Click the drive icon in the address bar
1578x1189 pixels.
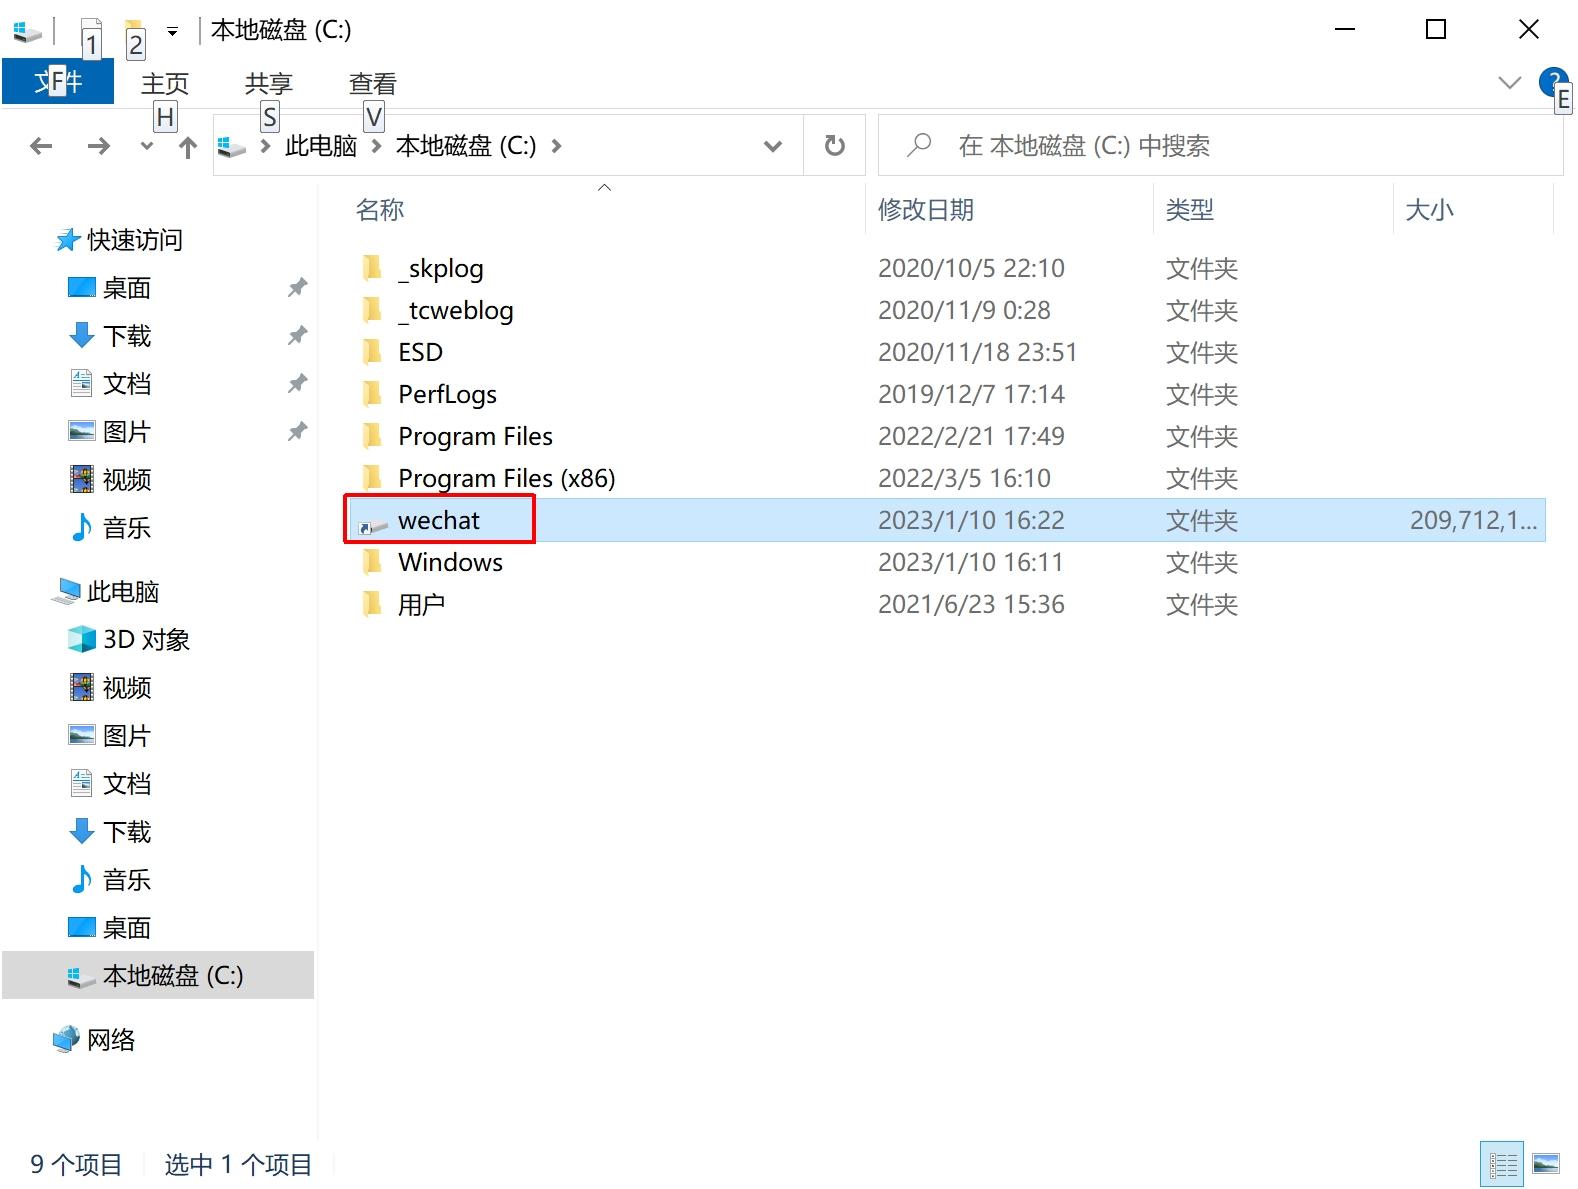231,147
